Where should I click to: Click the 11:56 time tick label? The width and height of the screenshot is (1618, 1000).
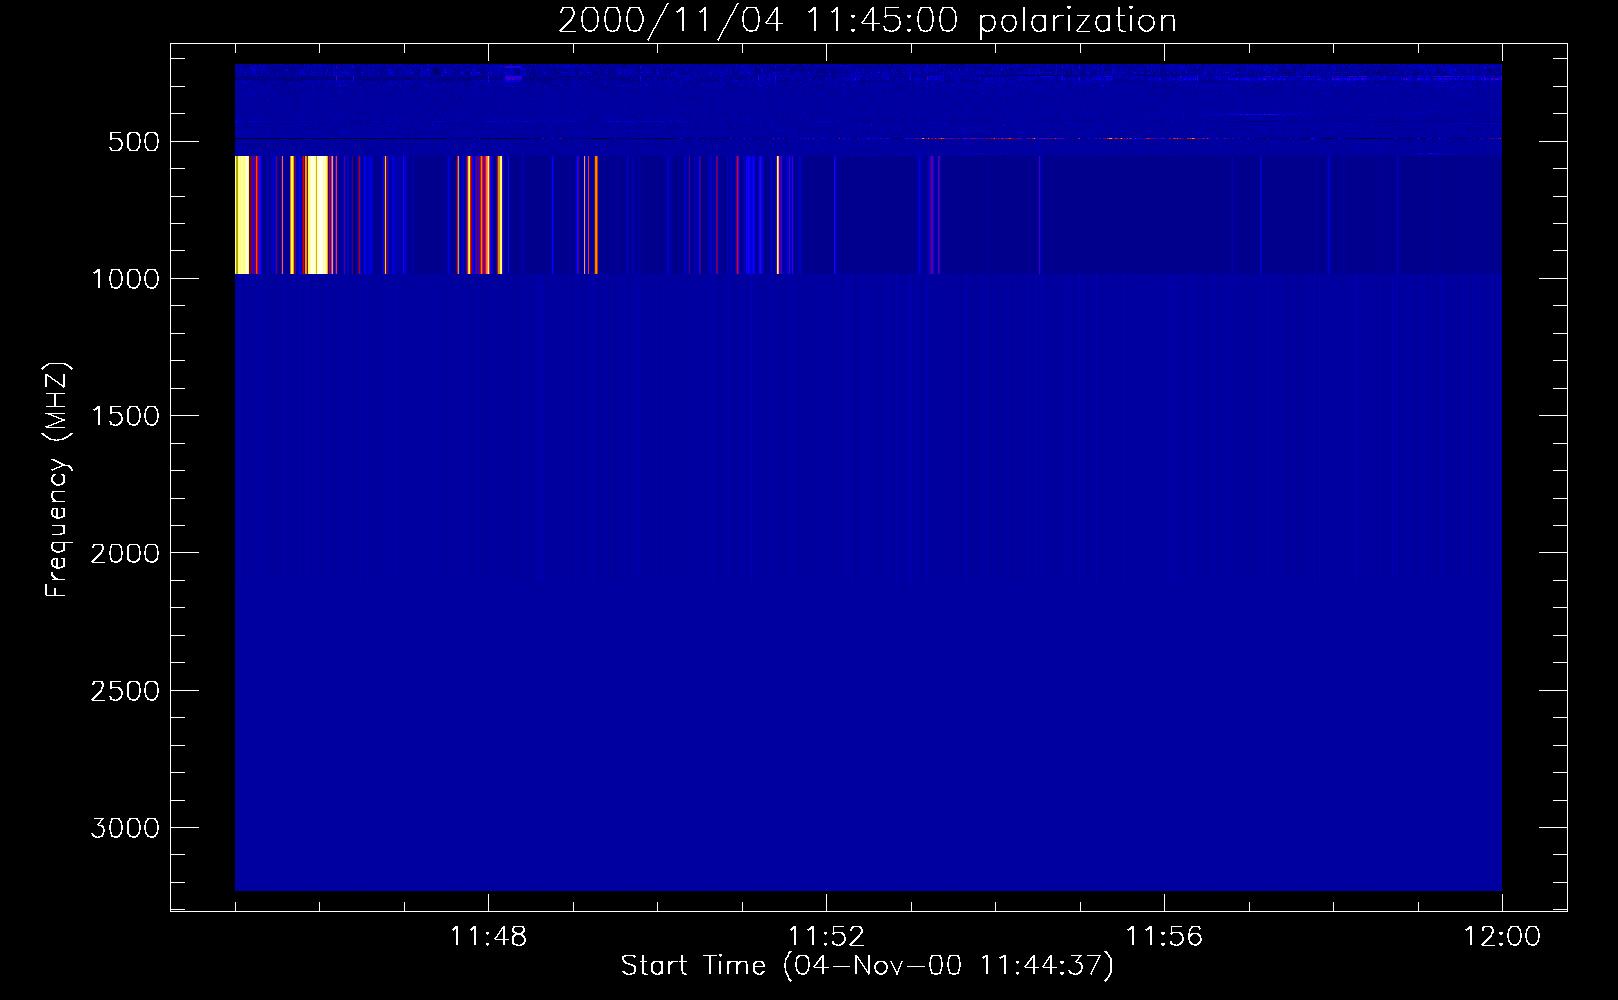[1164, 937]
